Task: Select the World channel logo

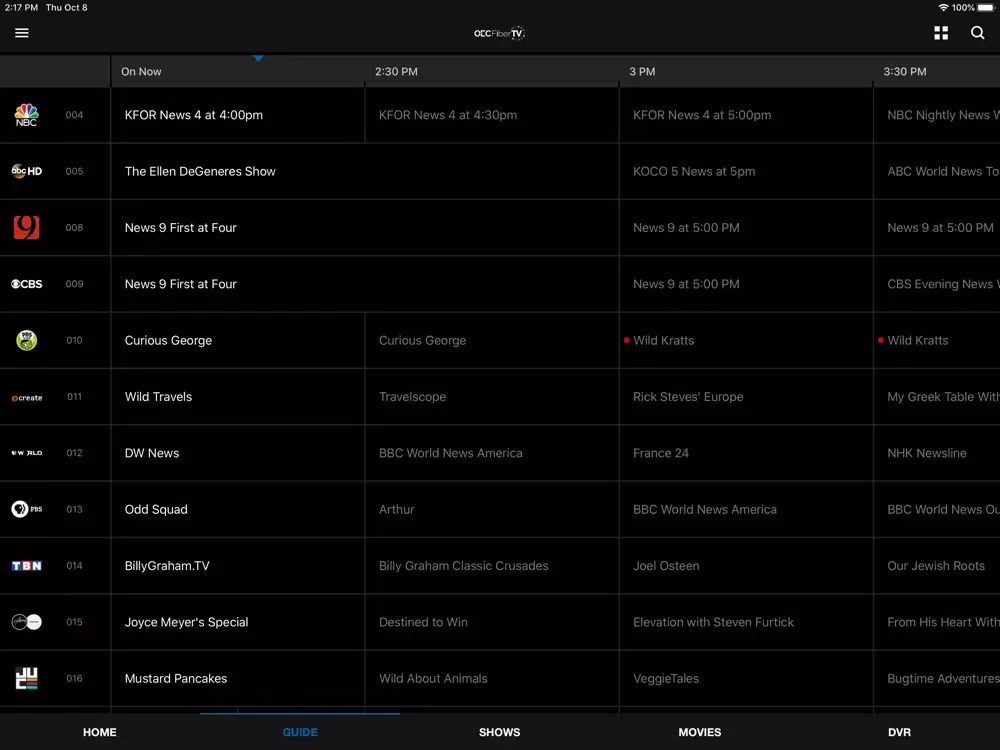Action: 26,453
